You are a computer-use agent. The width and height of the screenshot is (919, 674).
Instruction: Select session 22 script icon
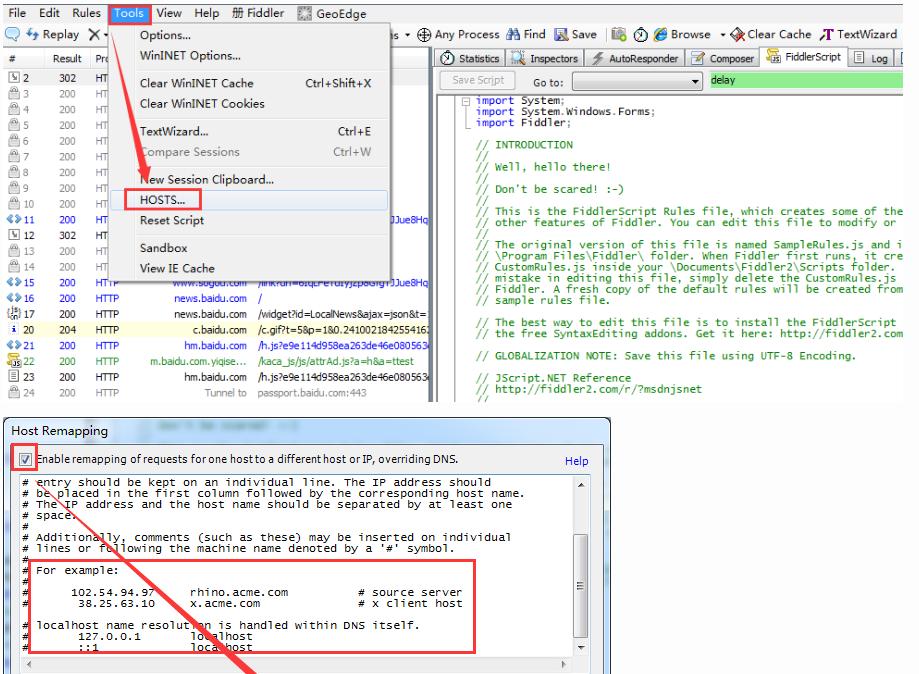14,361
